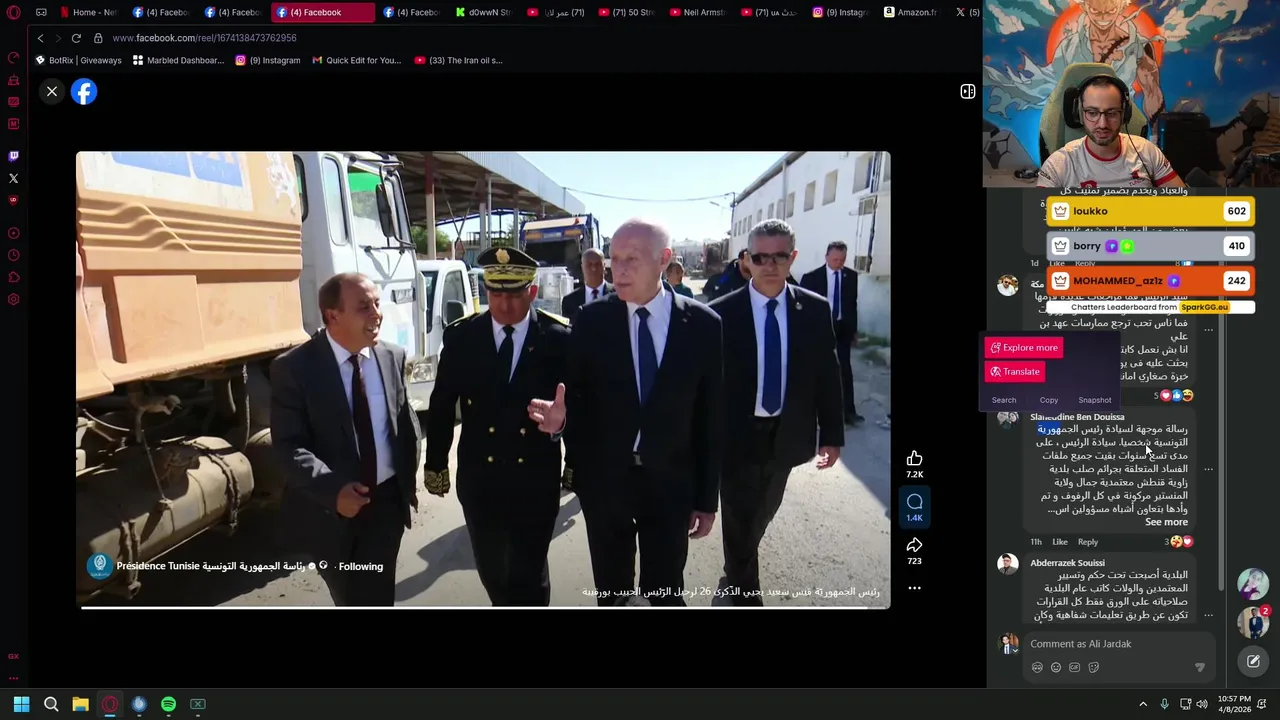Open the BotRix | Giveaways bookmark

tap(79, 60)
